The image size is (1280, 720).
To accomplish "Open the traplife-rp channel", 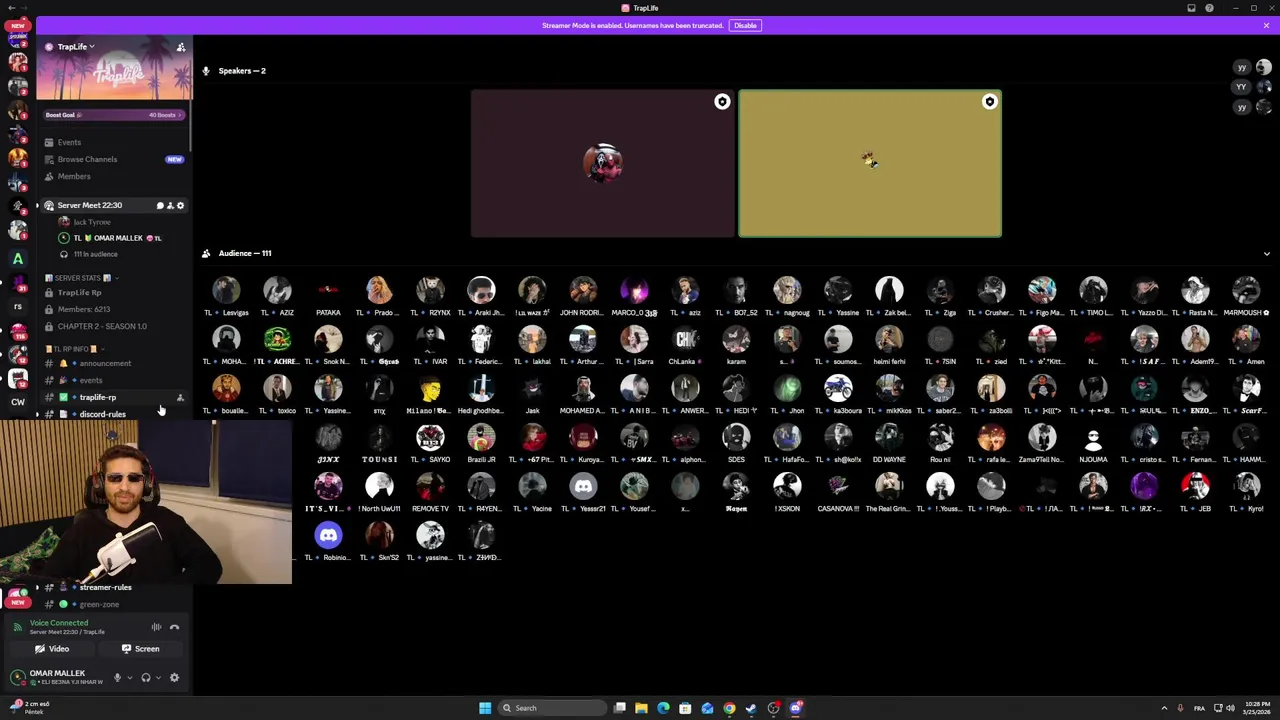I will [98, 397].
